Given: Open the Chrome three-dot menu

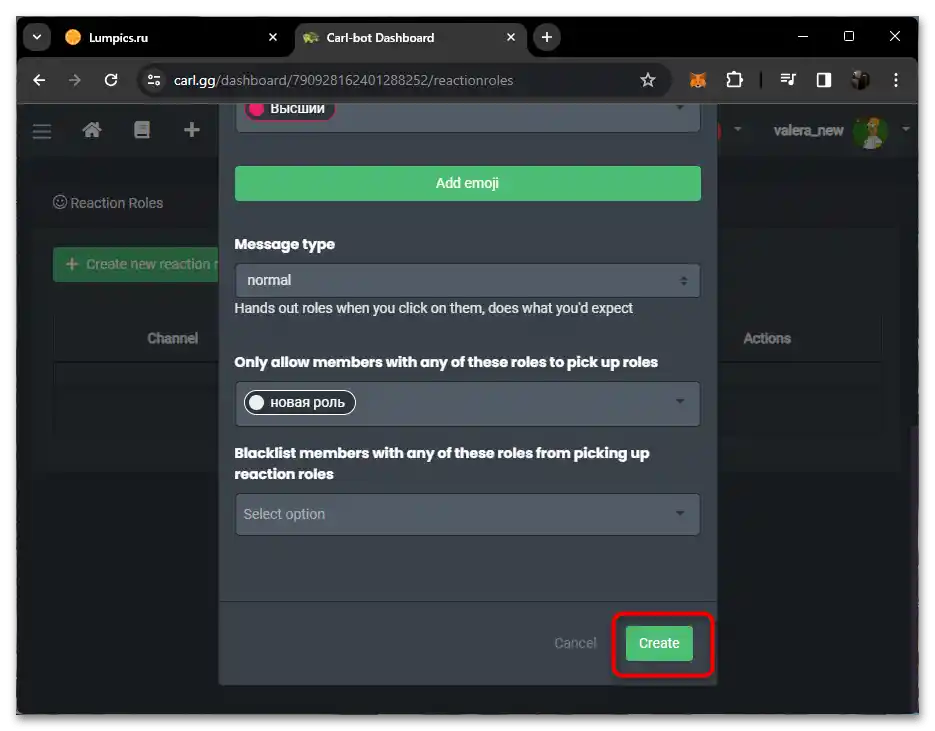Looking at the screenshot, I should [x=896, y=80].
